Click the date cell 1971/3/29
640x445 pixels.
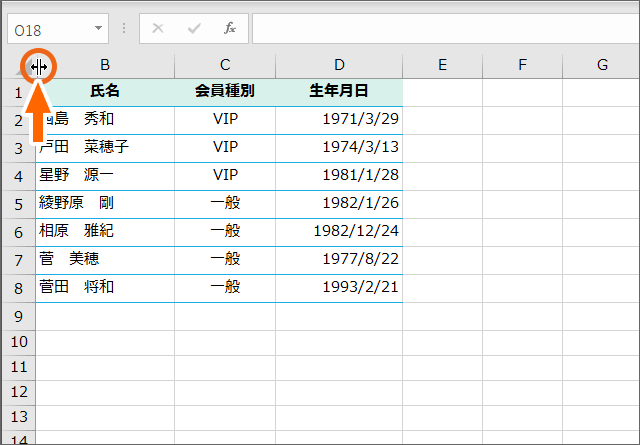[x=339, y=120]
